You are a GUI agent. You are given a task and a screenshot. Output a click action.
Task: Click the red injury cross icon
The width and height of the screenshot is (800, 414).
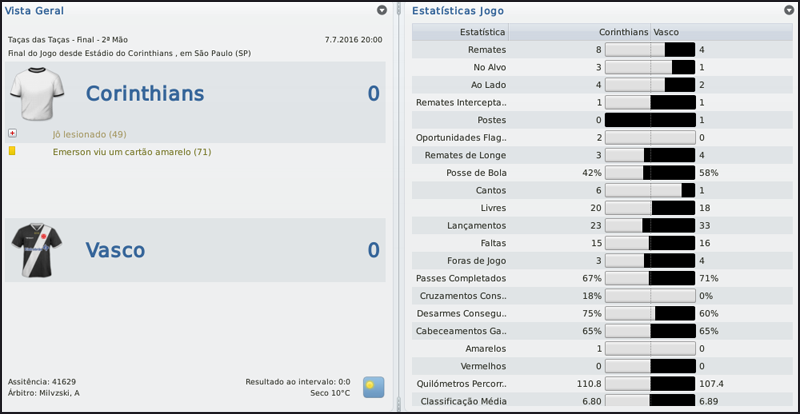point(12,133)
